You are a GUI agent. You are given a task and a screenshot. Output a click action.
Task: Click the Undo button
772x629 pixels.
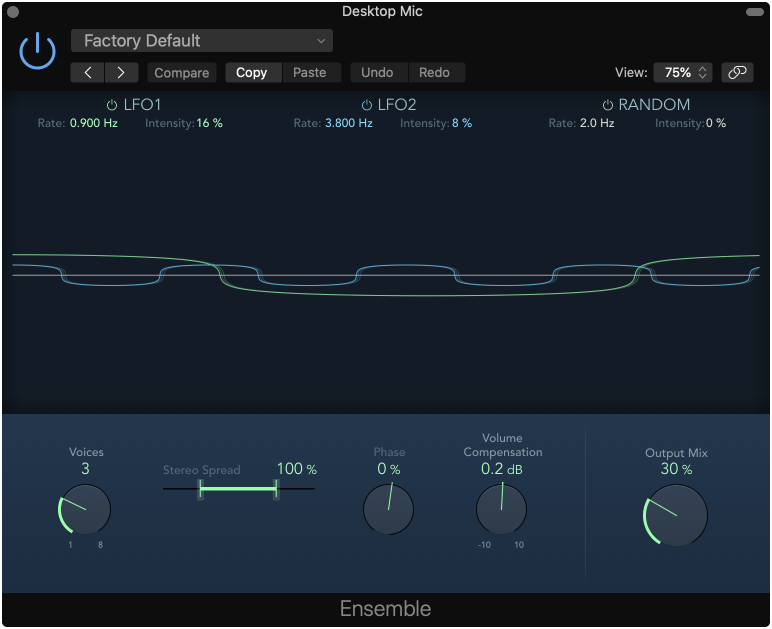(x=377, y=73)
